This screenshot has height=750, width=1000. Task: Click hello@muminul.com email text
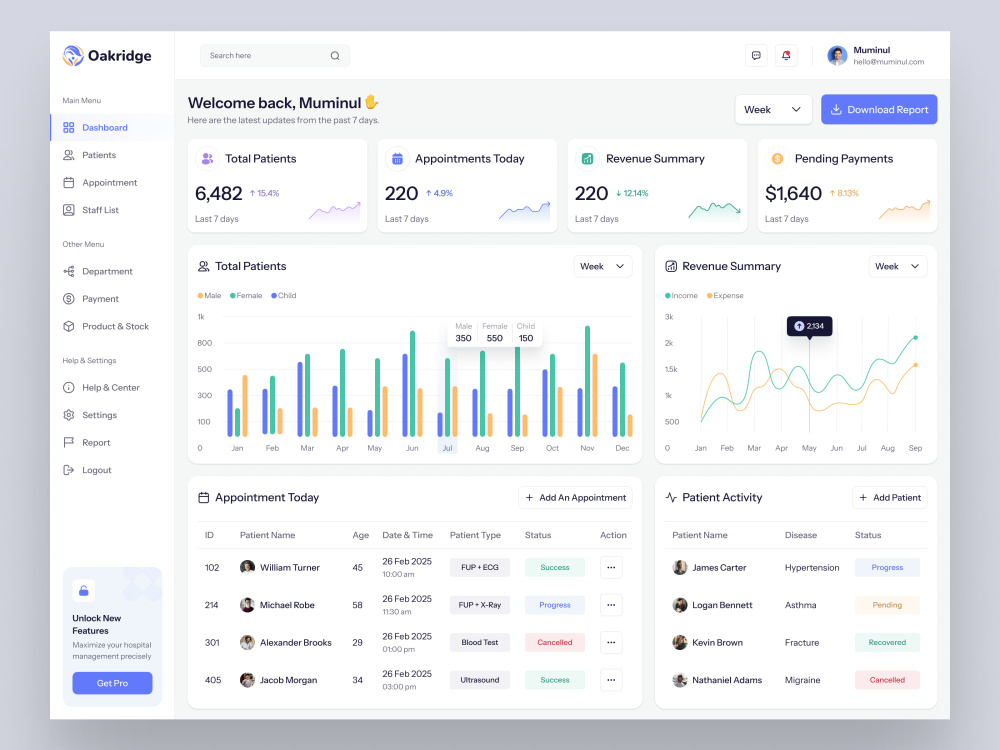888,62
